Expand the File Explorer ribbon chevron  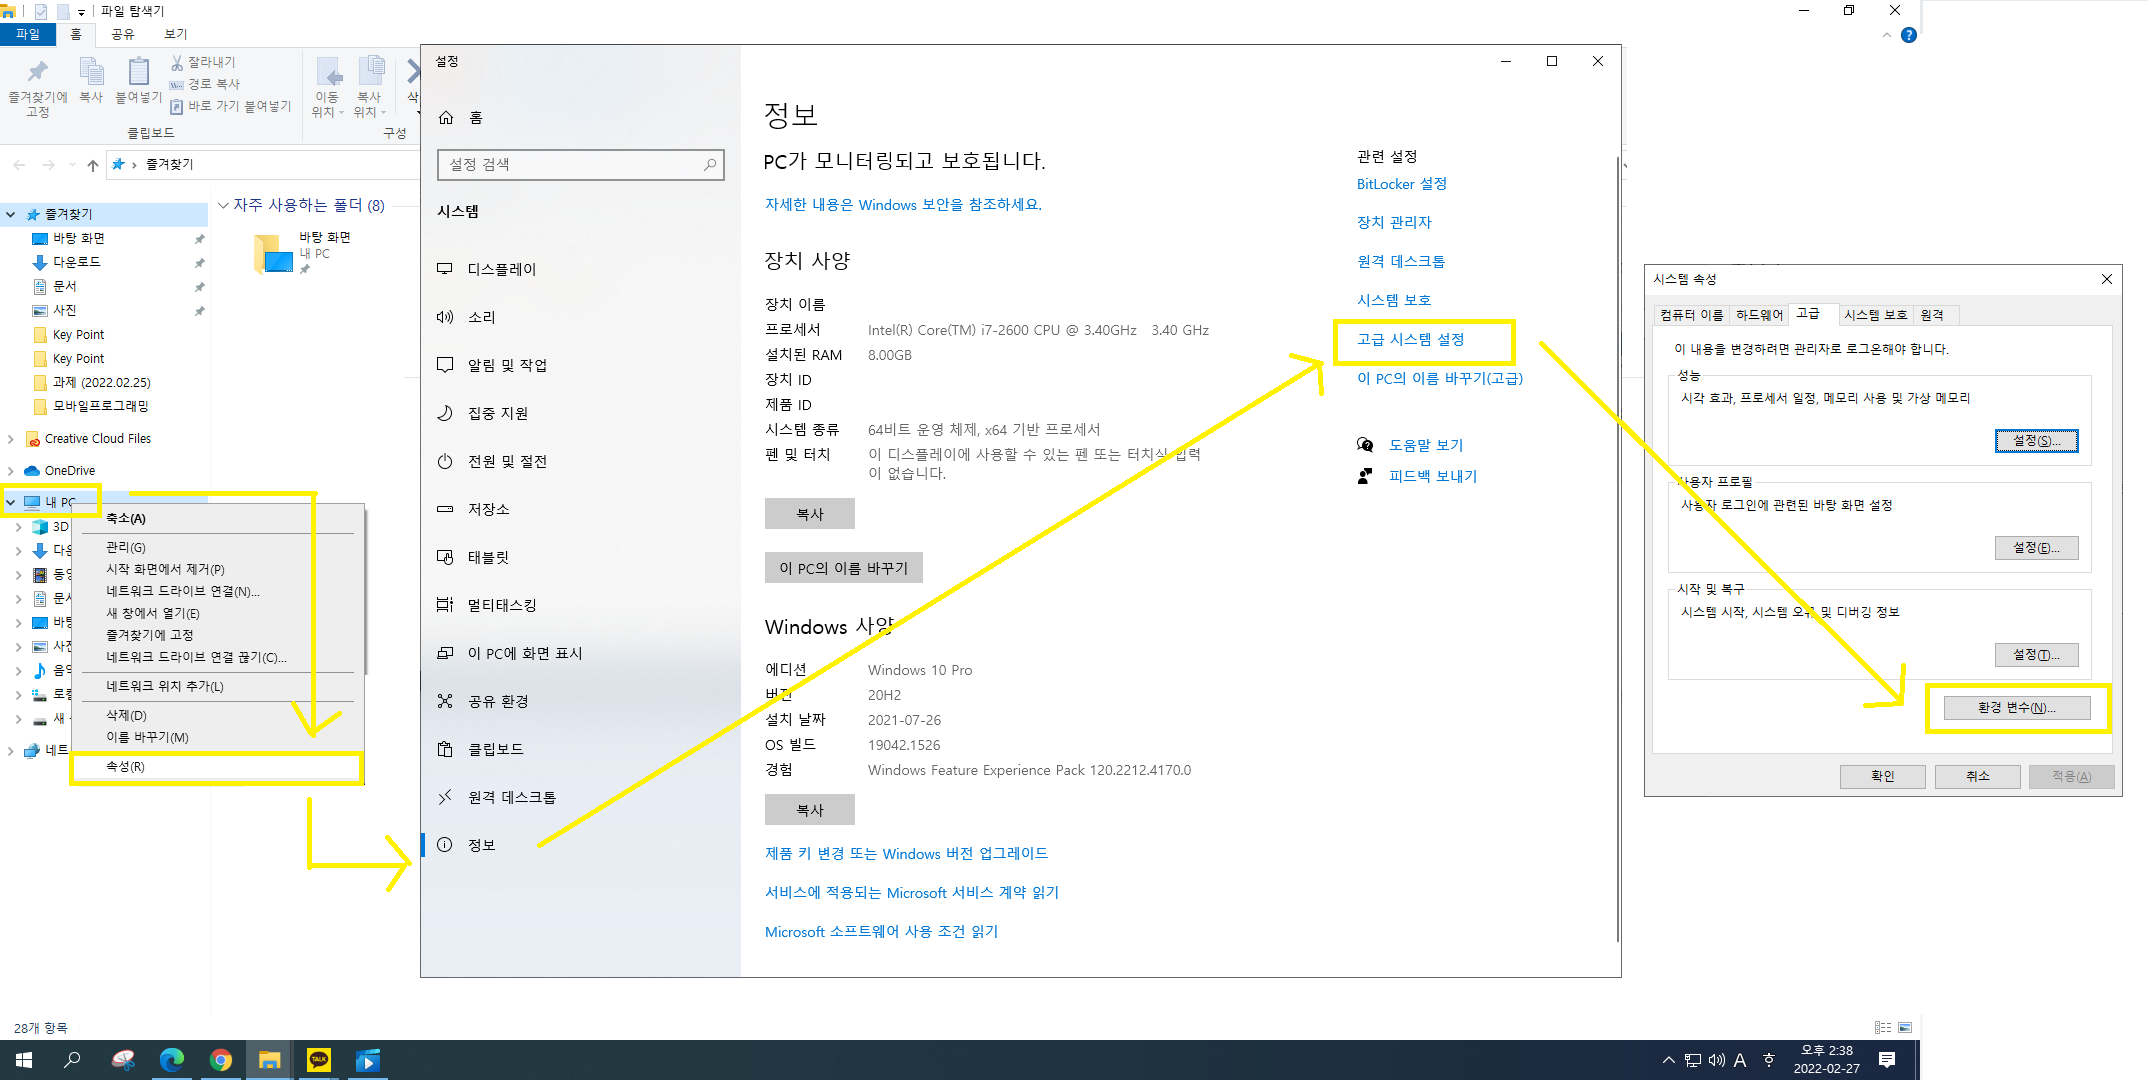pos(1887,35)
